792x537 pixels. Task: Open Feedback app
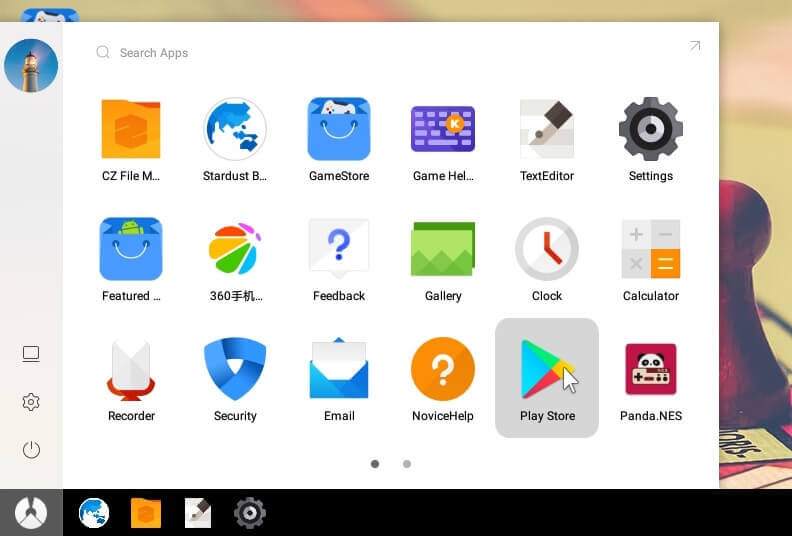(x=339, y=249)
